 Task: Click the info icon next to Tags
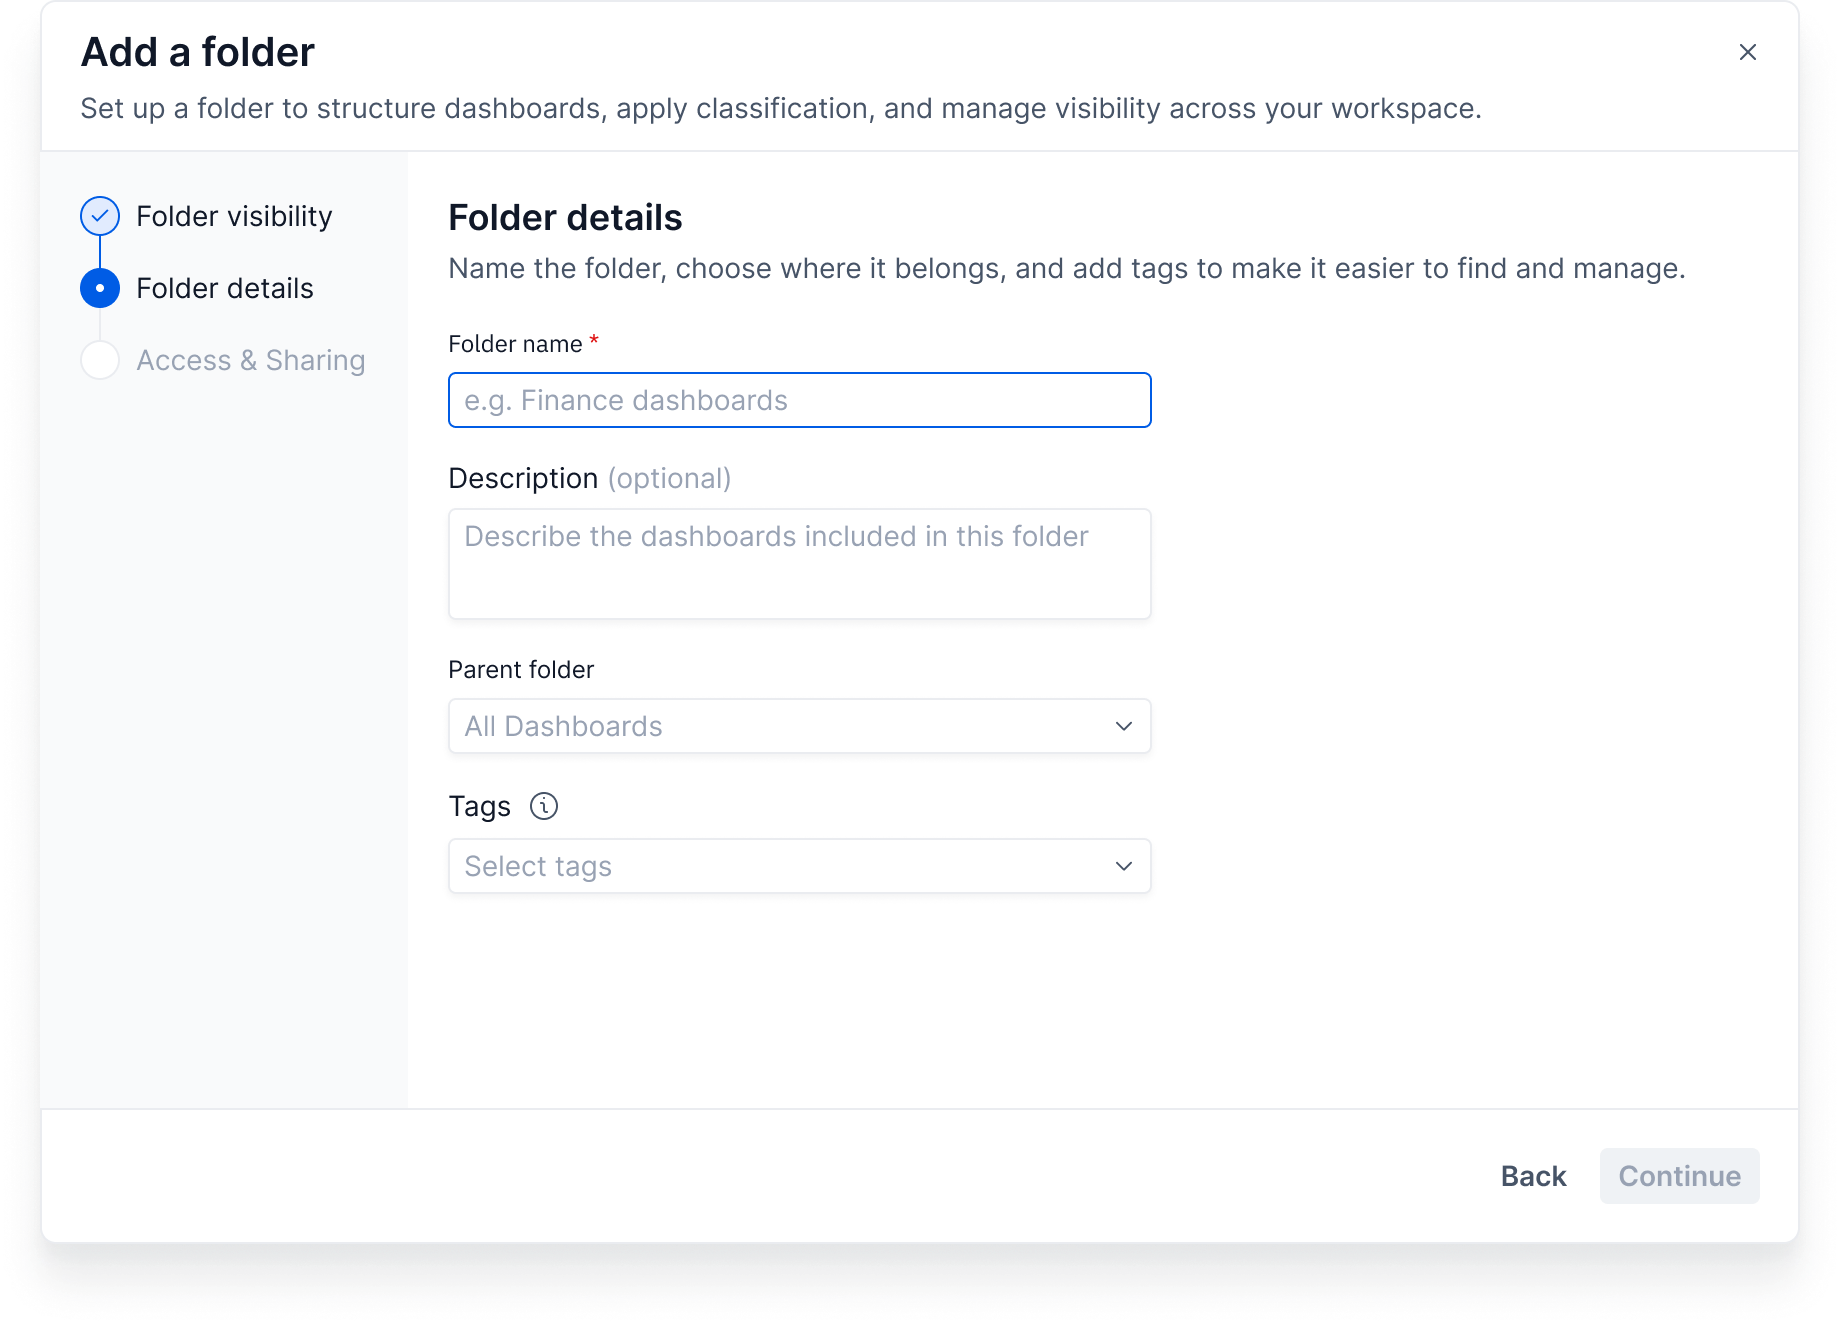(x=543, y=806)
